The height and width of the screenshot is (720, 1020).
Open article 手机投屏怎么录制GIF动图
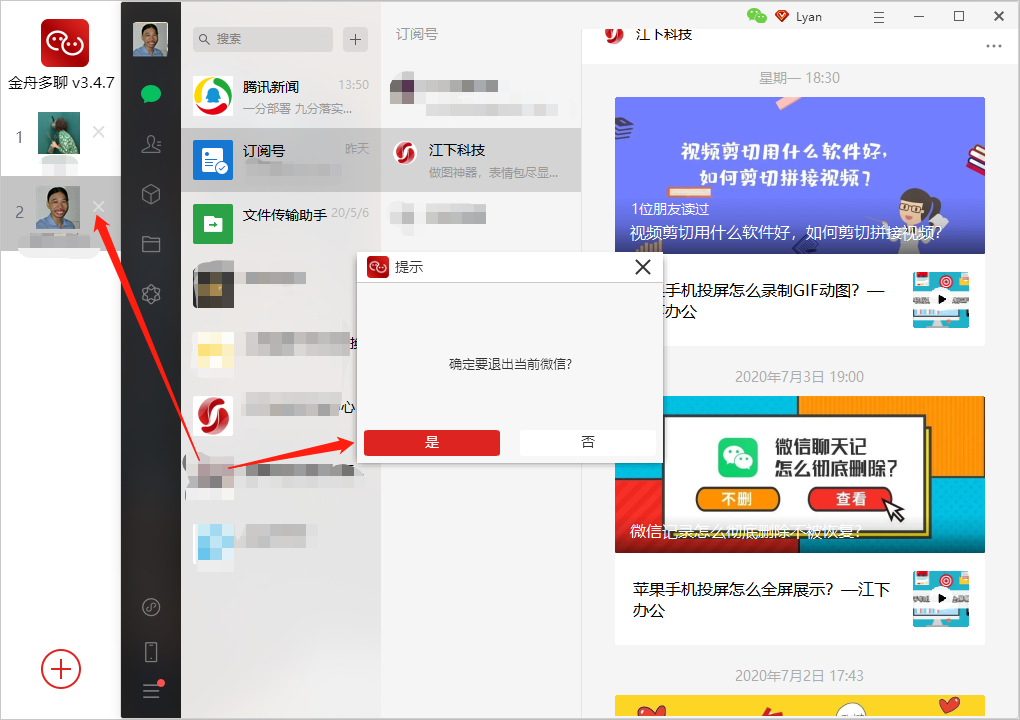[799, 300]
